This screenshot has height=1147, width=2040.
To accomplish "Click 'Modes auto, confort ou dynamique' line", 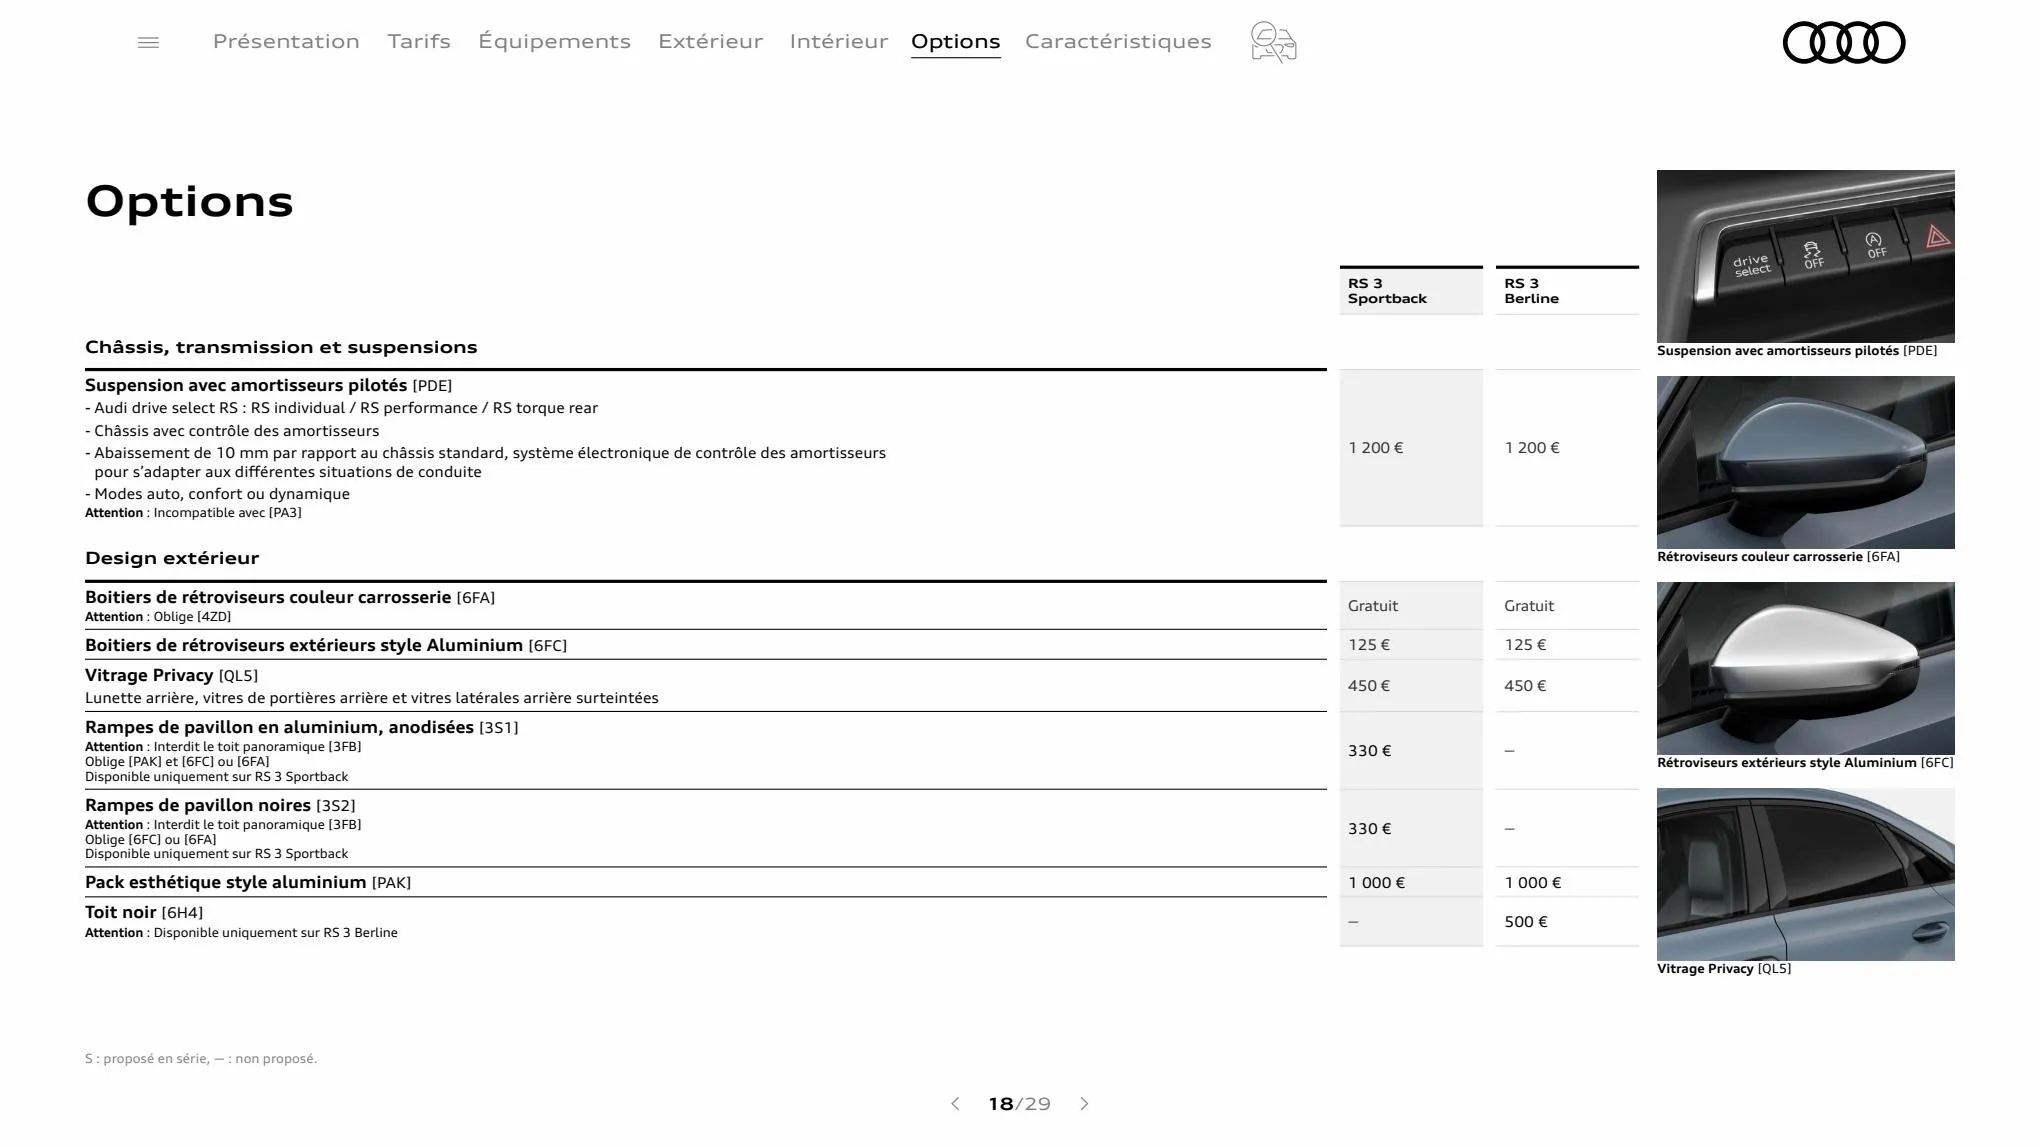I will click(217, 494).
